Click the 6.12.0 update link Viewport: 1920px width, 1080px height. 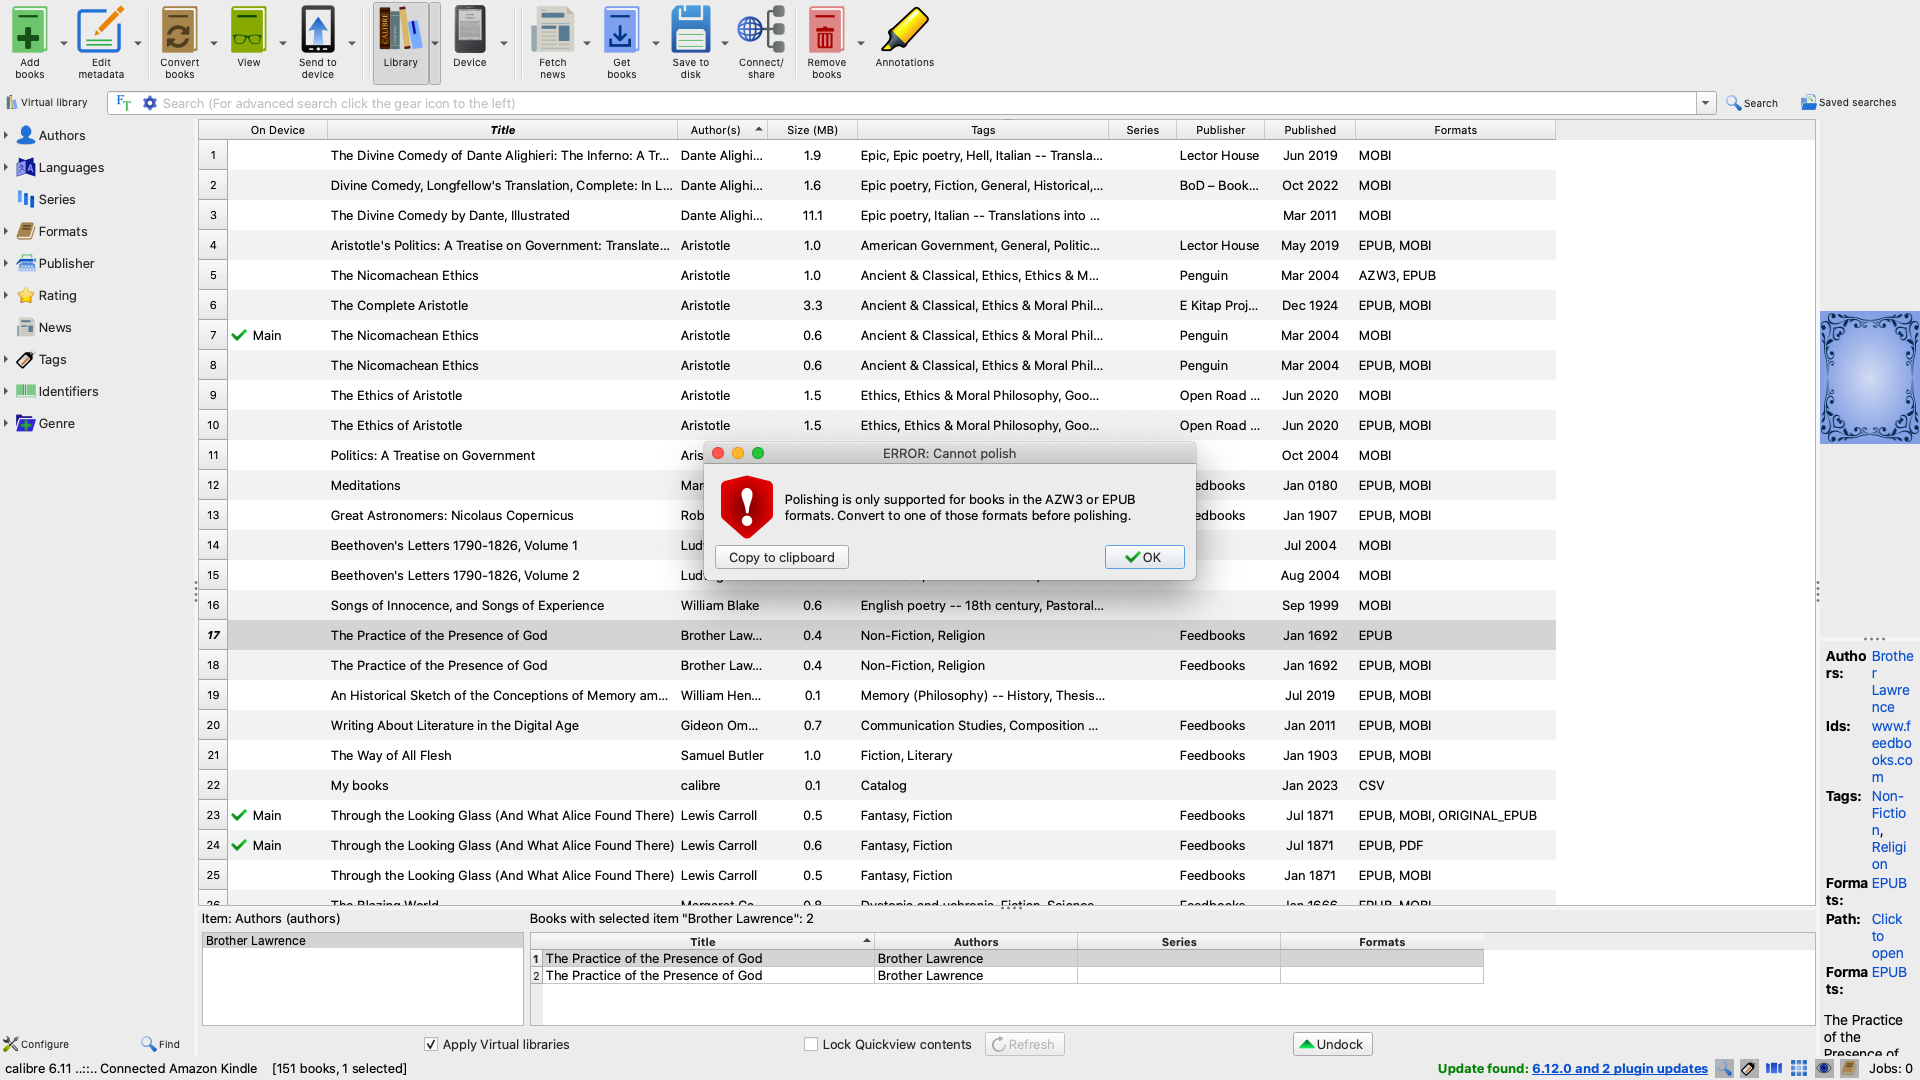tap(1619, 1068)
